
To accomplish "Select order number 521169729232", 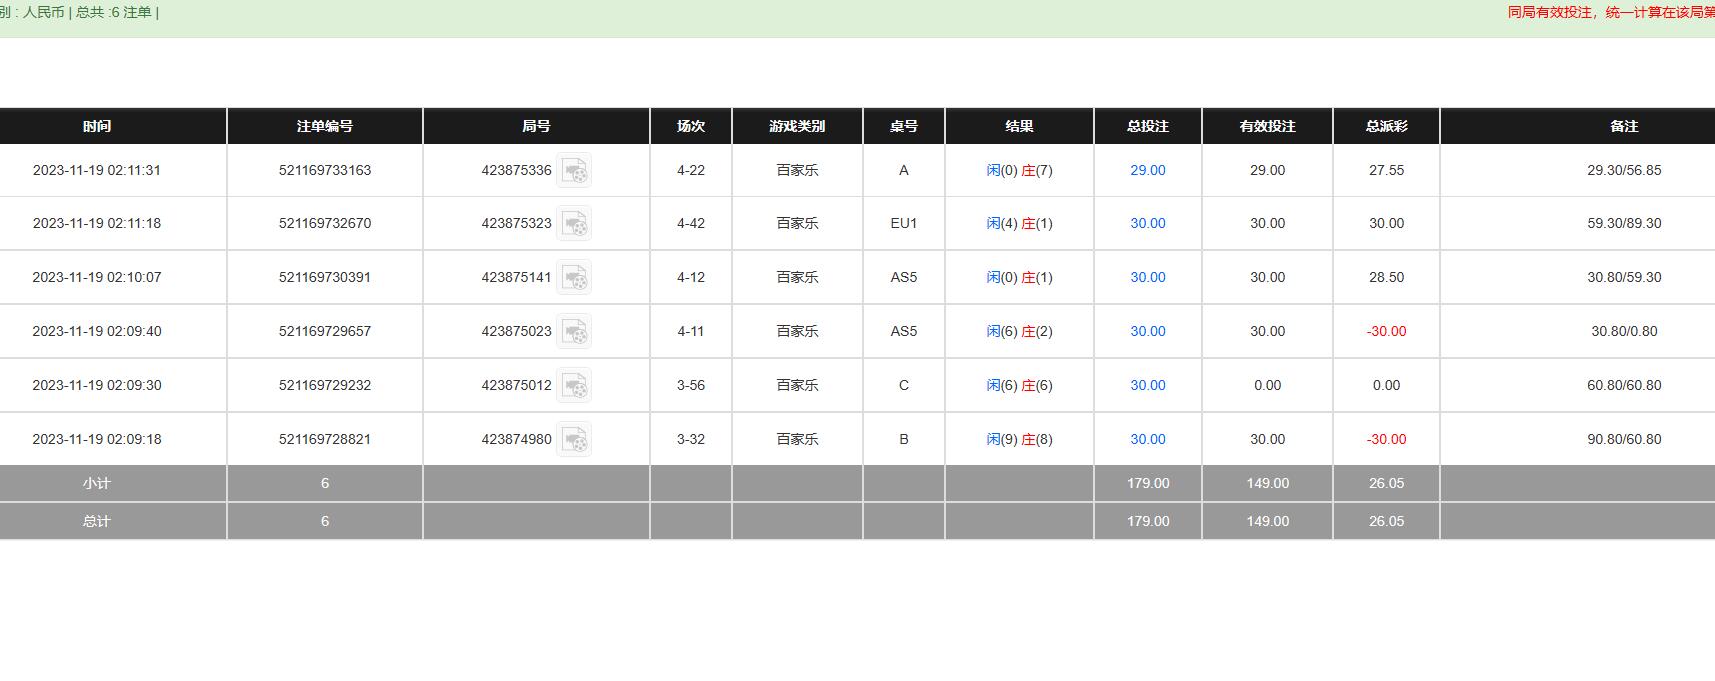I will tap(325, 385).
